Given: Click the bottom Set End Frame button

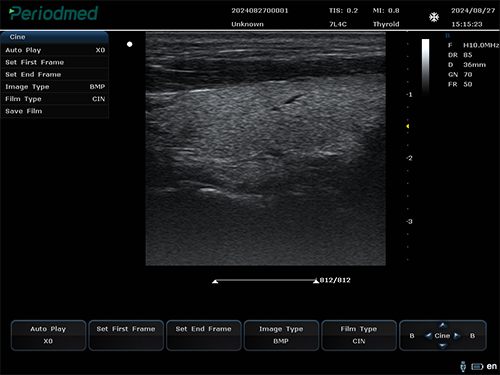Looking at the screenshot, I should [x=204, y=335].
